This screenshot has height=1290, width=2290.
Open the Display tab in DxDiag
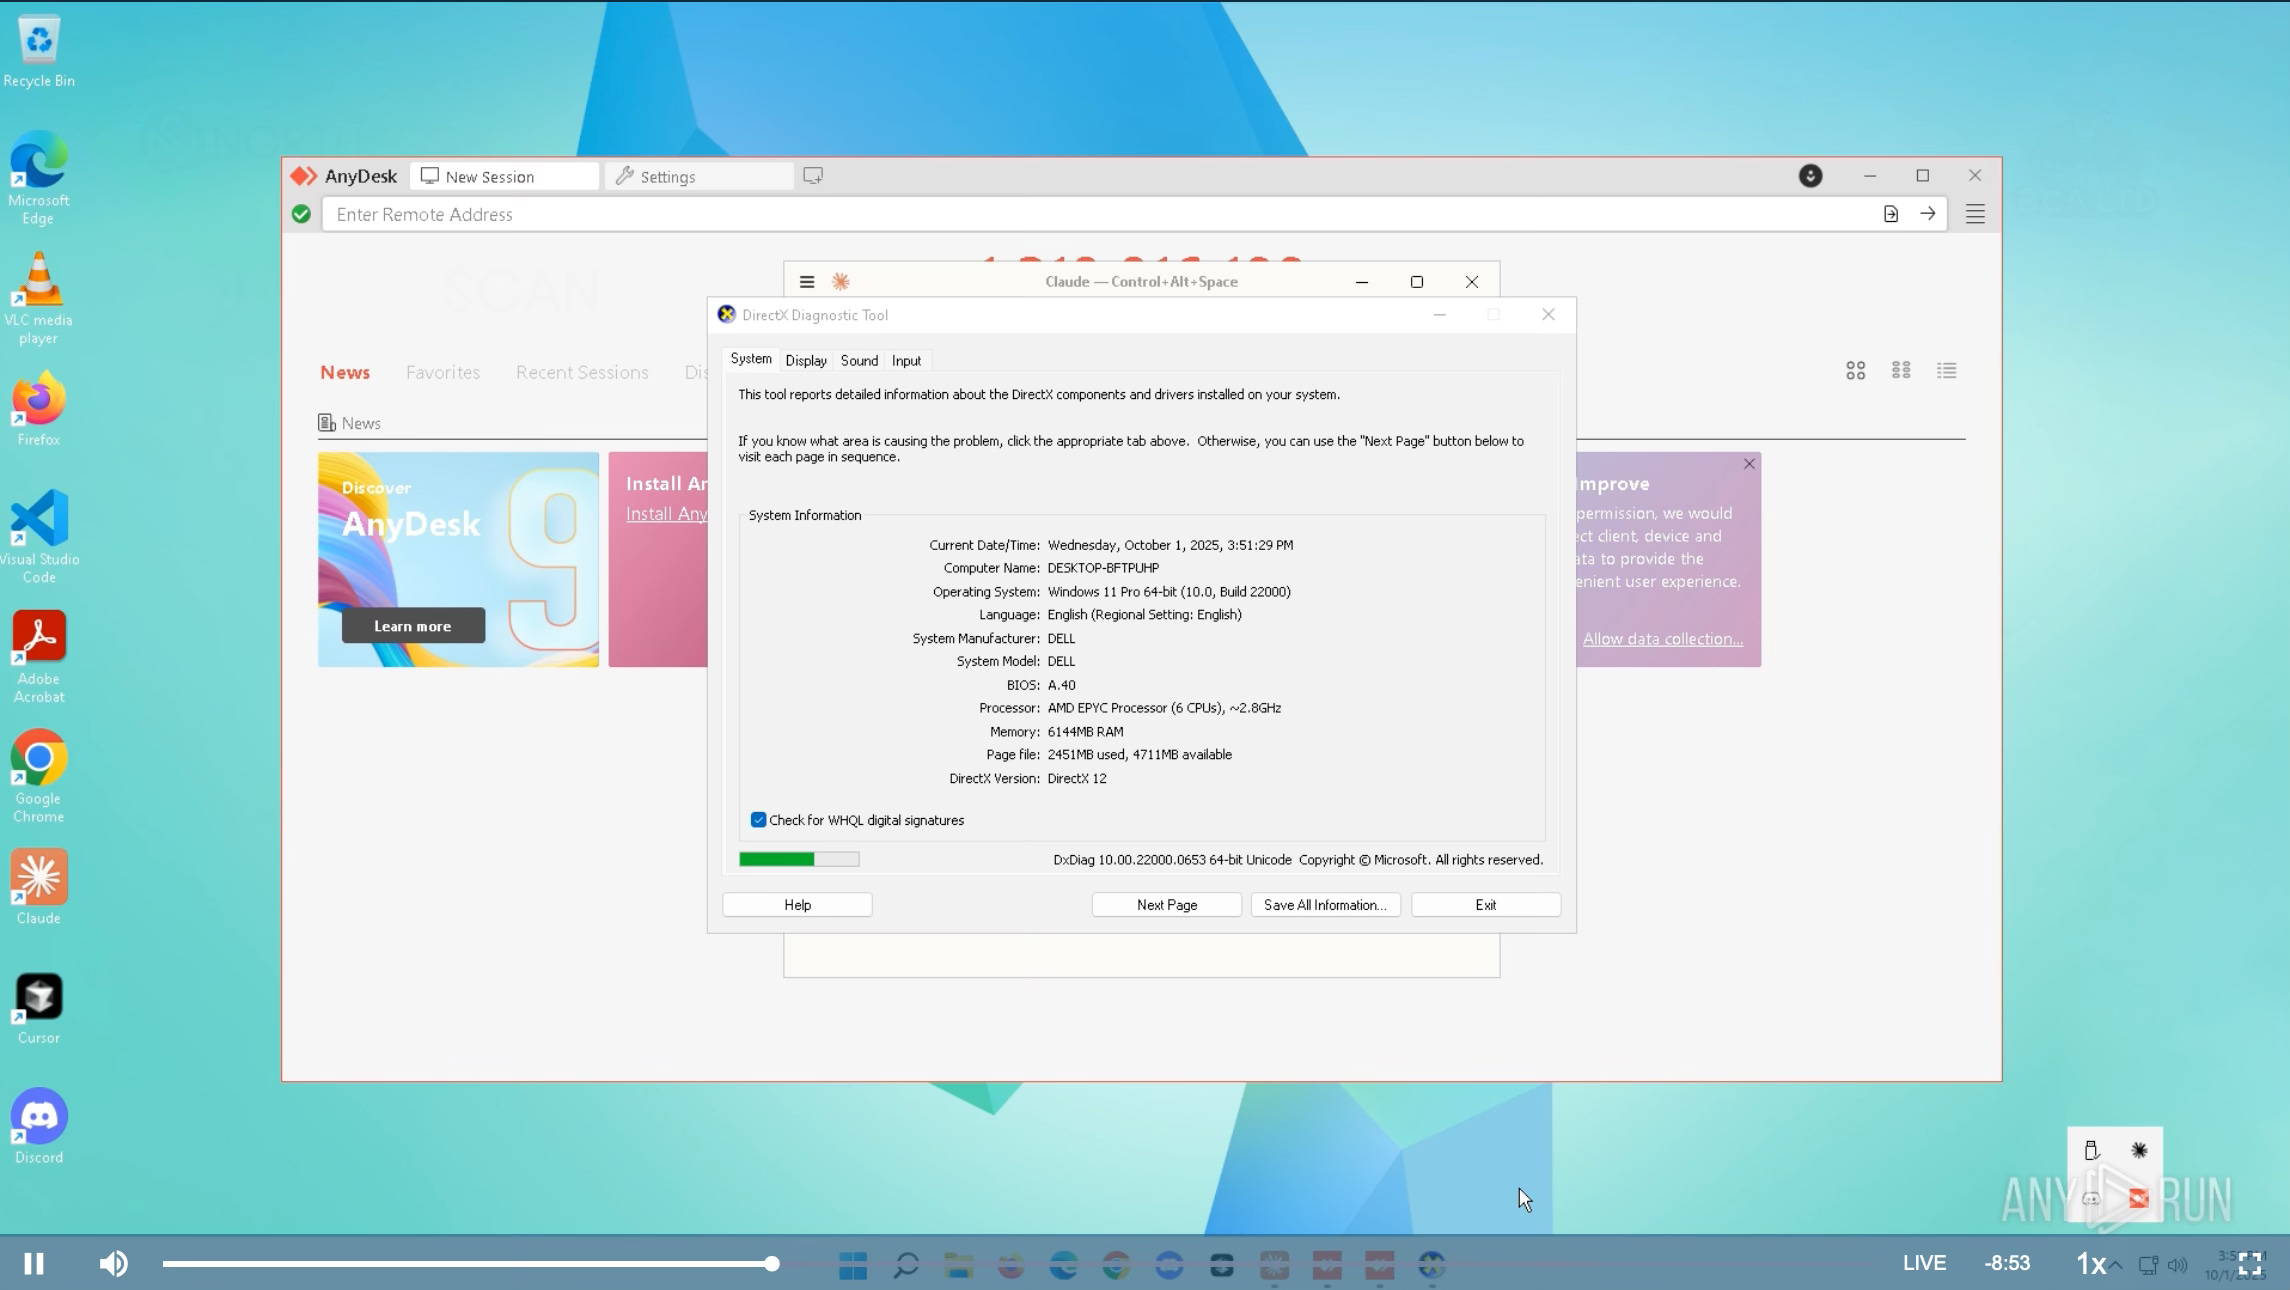click(805, 361)
